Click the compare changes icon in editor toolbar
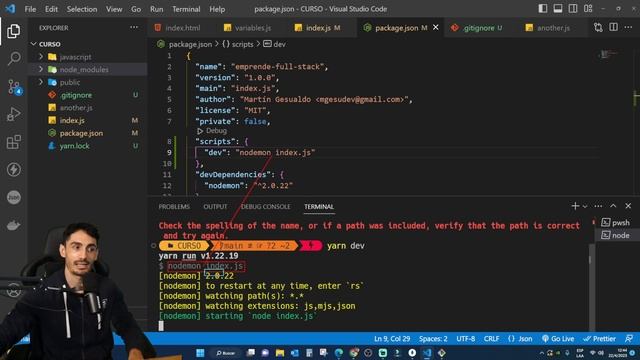Viewport: 640px width, 360px height. pos(598,27)
